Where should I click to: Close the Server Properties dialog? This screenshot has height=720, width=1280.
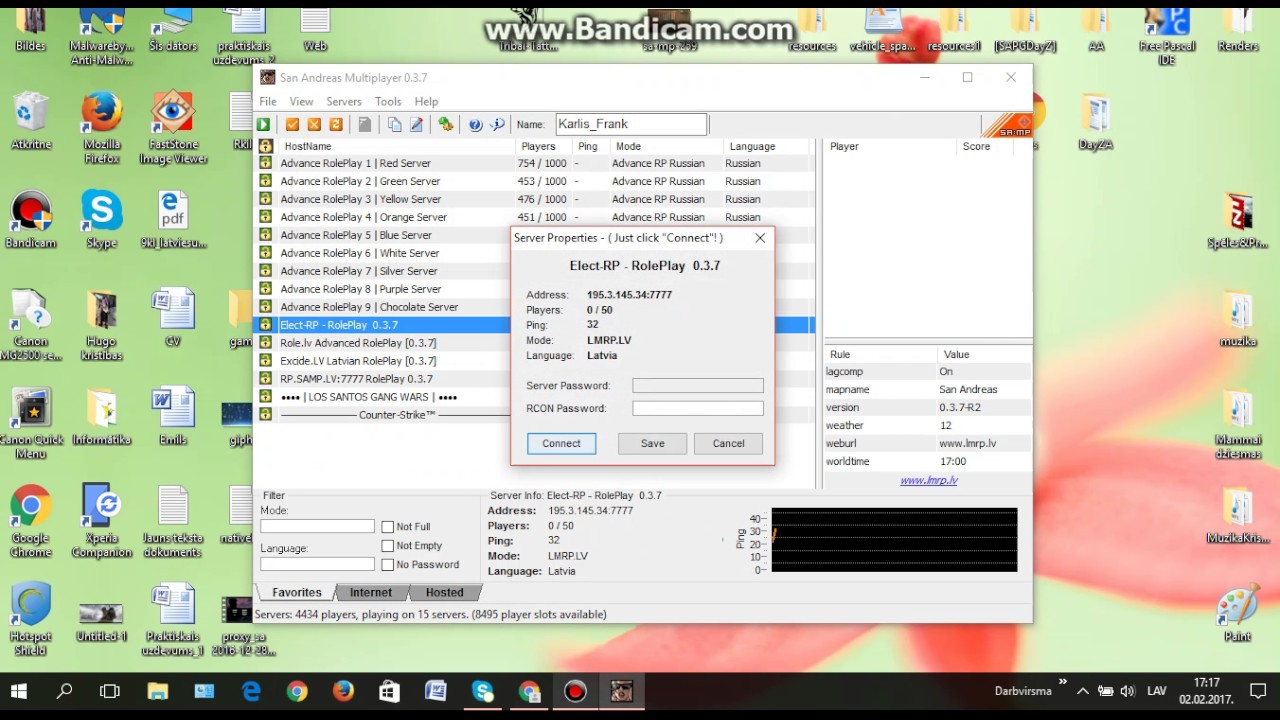pos(760,238)
